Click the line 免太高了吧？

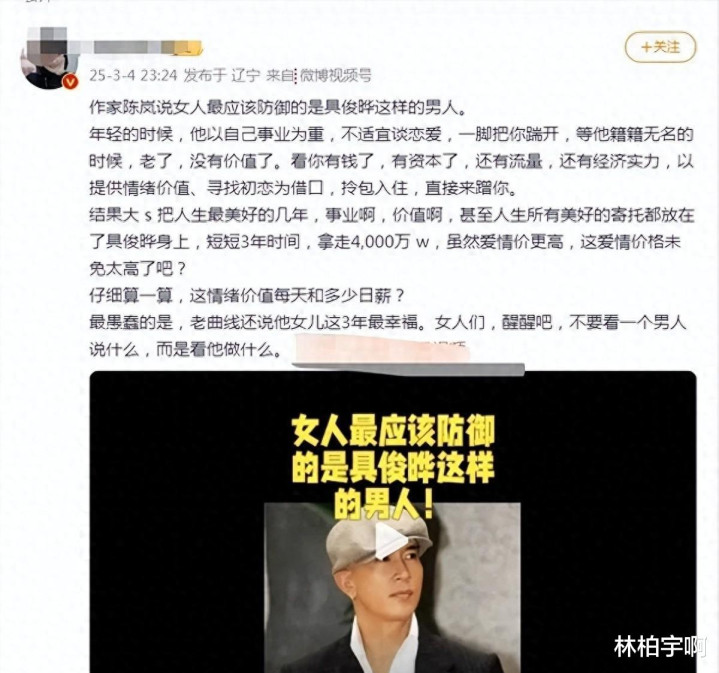(138, 269)
